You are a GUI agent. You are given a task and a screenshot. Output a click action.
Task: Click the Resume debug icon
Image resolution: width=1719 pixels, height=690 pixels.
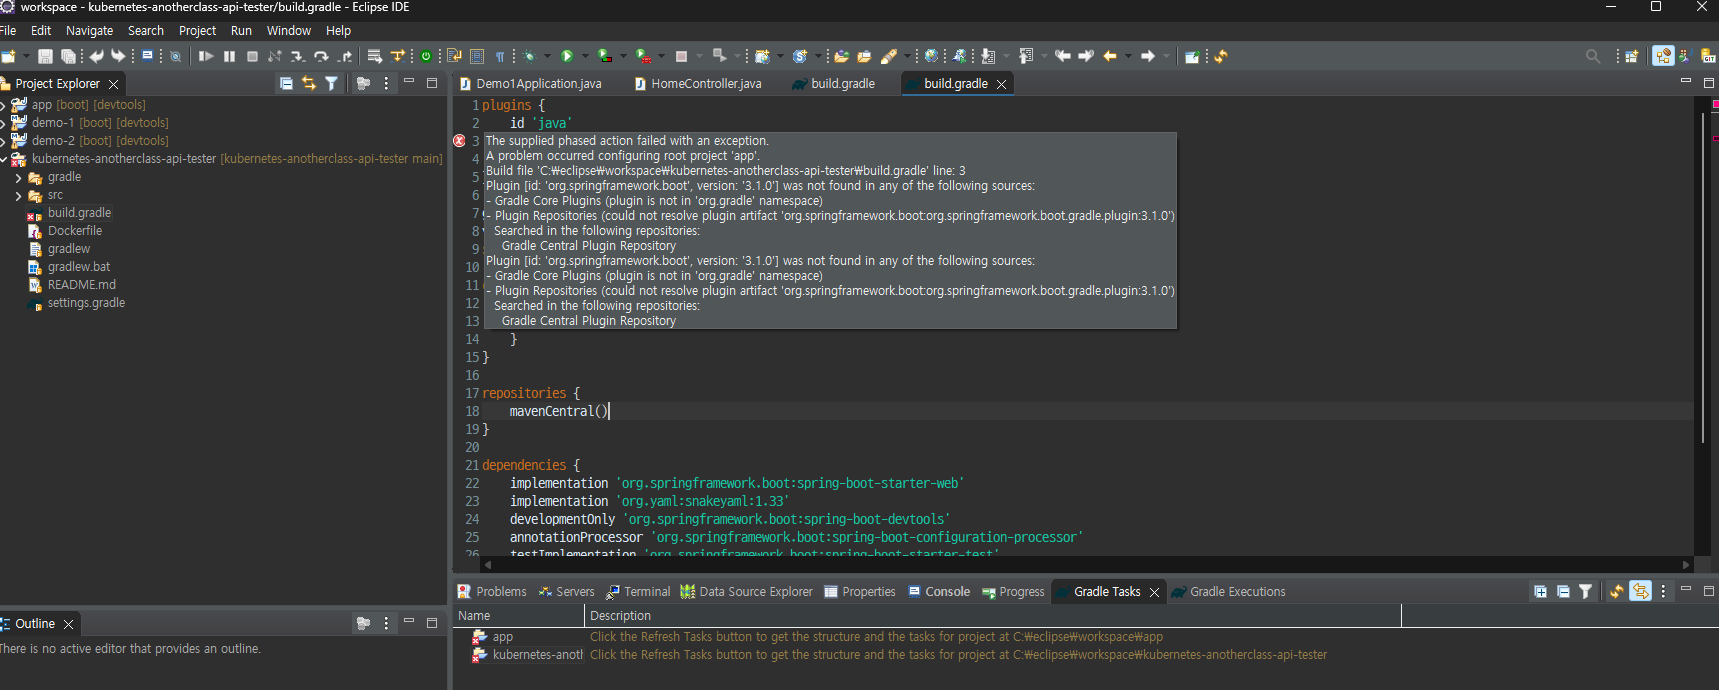[x=206, y=56]
